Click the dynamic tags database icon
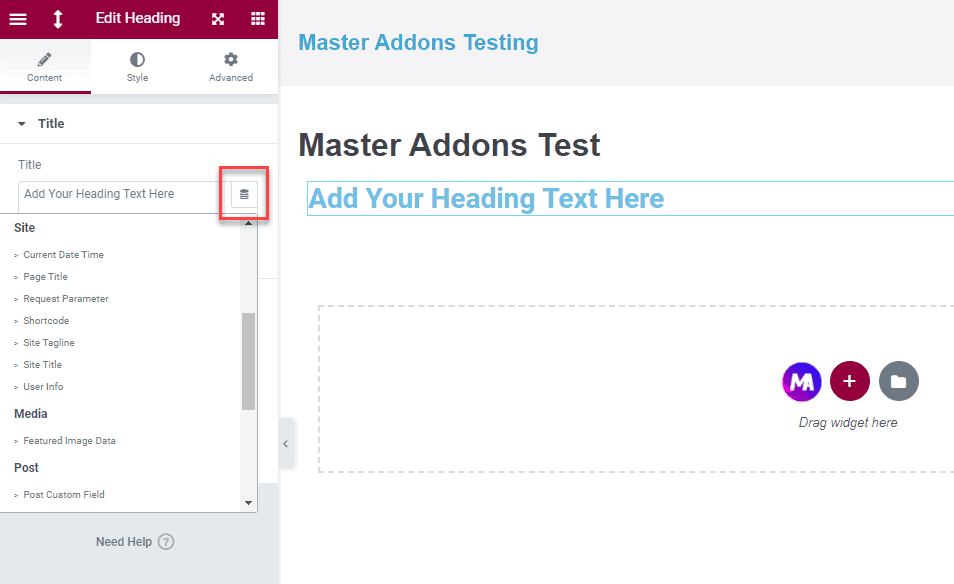The width and height of the screenshot is (954, 584). [x=244, y=194]
